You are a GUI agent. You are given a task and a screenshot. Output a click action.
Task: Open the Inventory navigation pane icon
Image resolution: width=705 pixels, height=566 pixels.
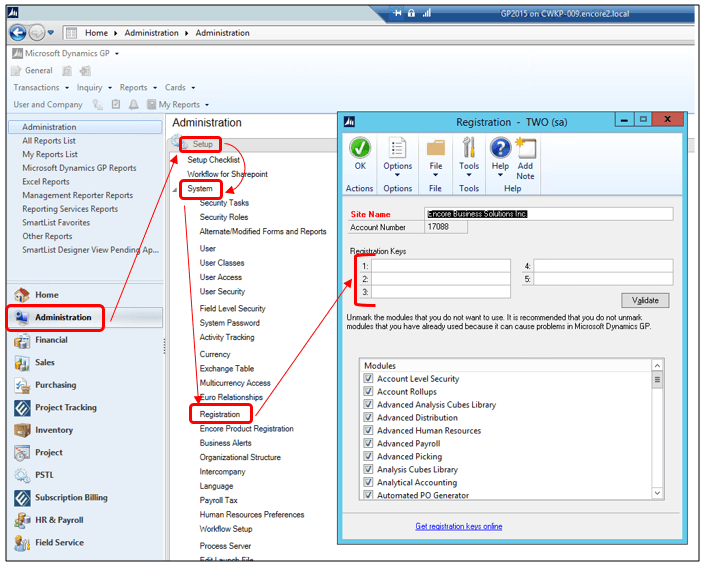[22, 430]
